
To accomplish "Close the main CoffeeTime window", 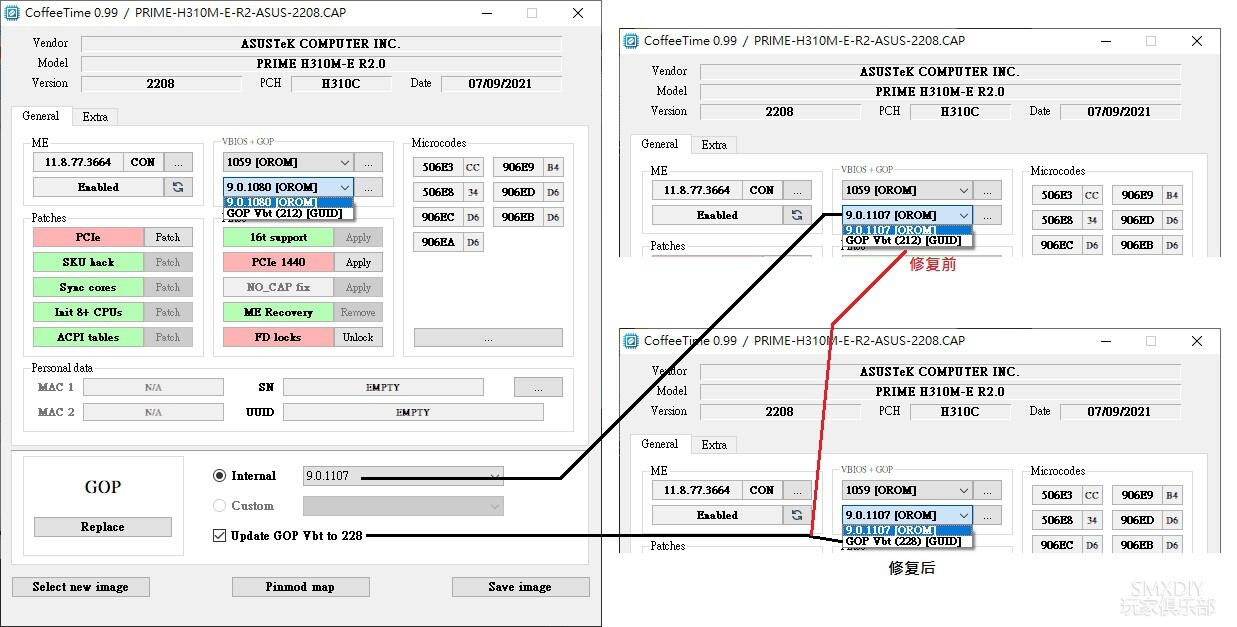I will click(x=578, y=13).
